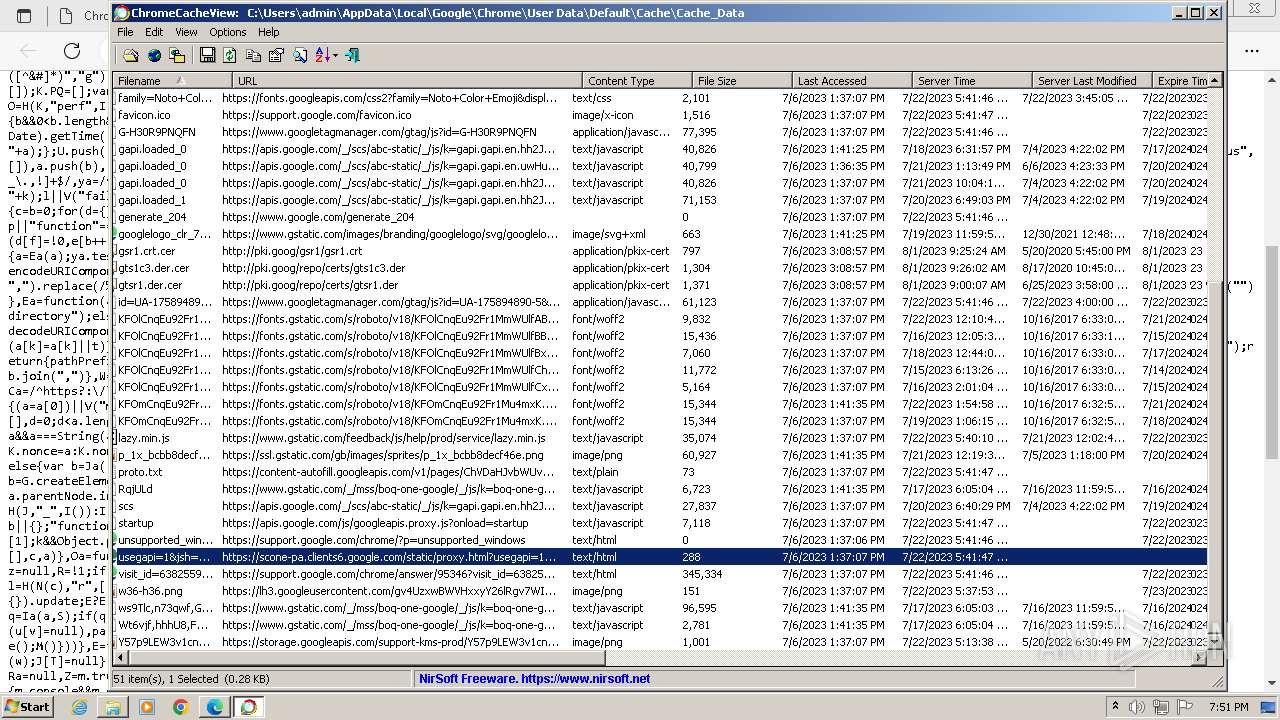
Task: Open the Edit menu
Action: coord(154,32)
